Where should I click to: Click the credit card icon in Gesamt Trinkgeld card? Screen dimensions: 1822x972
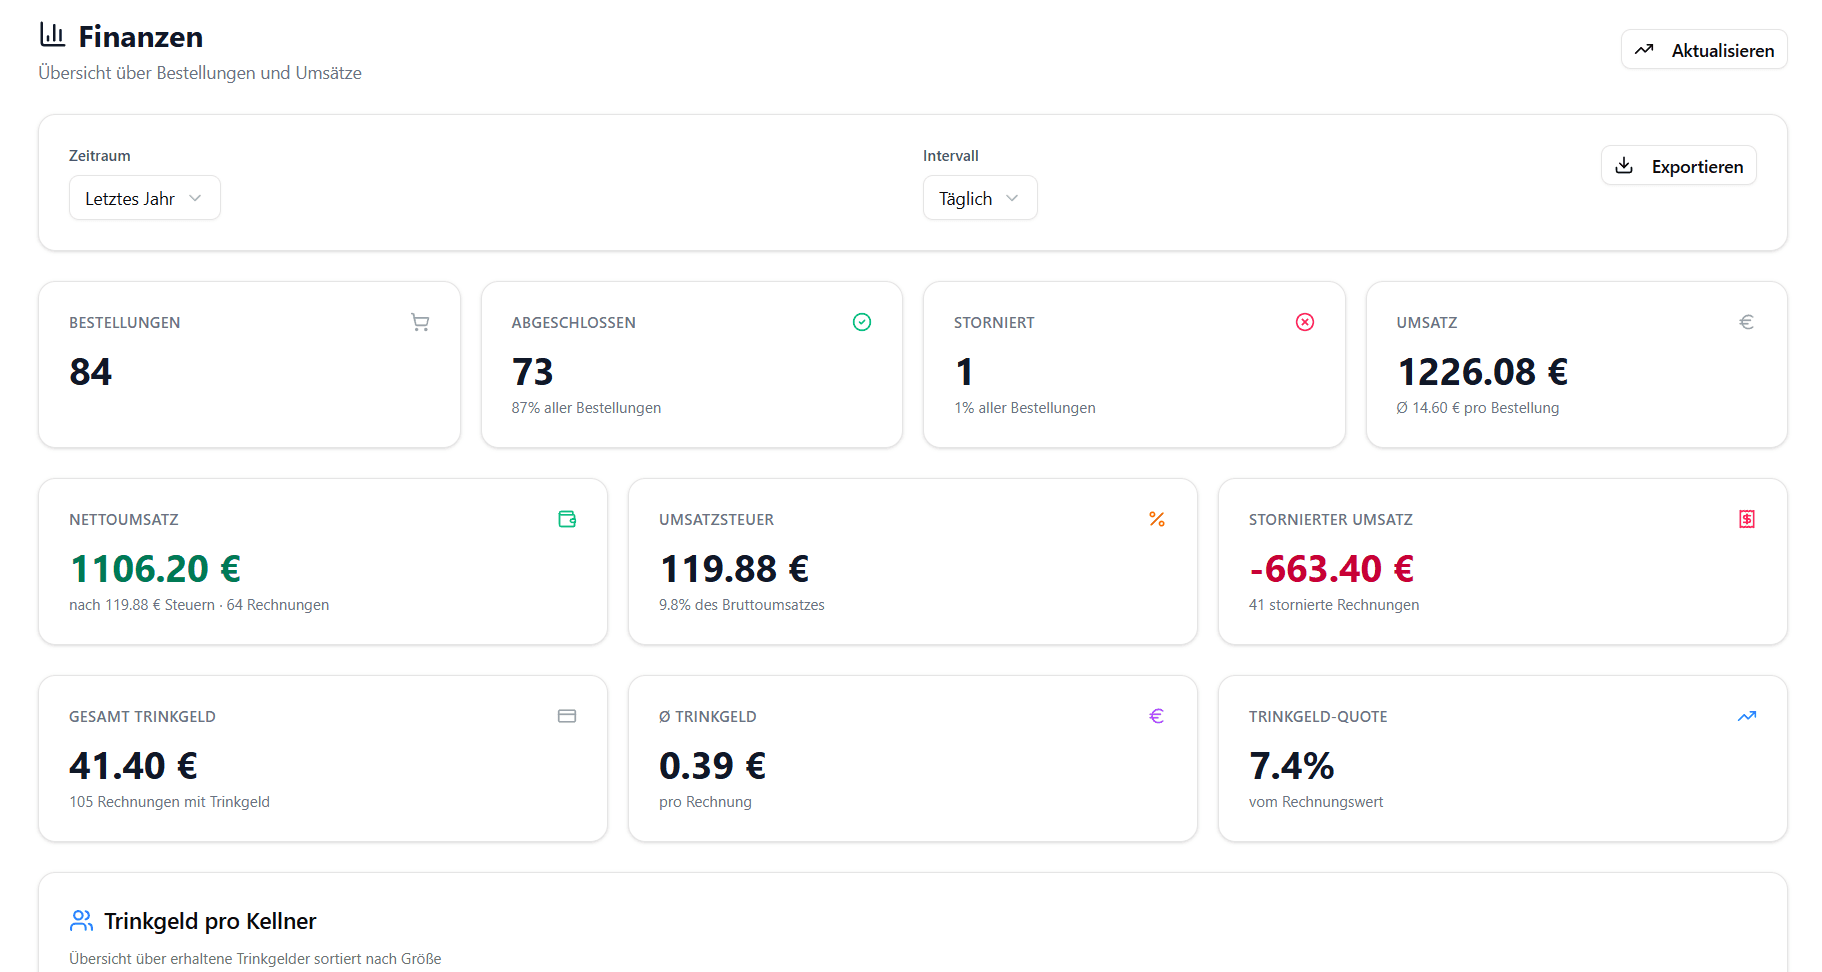(567, 716)
